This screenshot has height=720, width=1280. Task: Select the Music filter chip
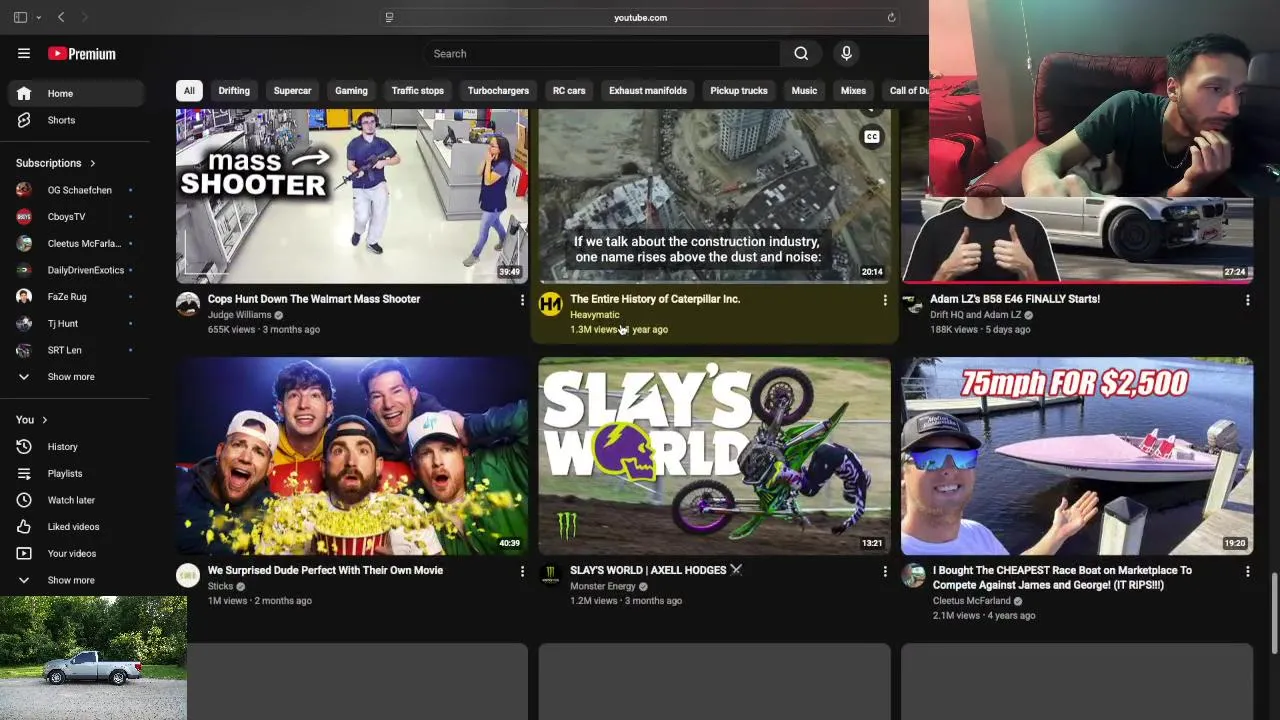[804, 91]
